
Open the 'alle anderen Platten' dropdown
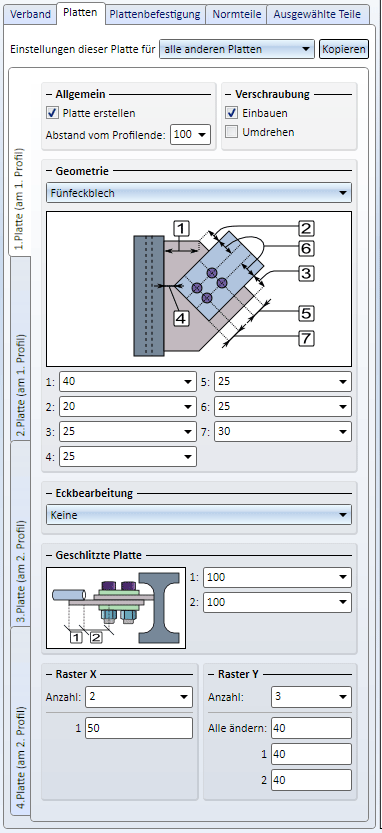237,49
